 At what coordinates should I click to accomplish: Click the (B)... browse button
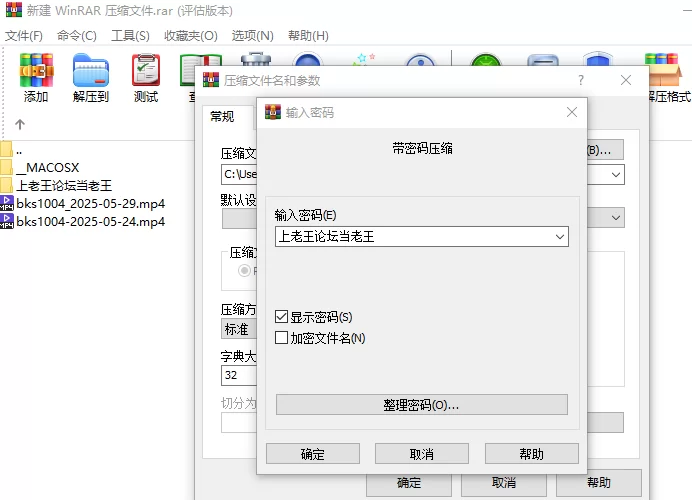click(605, 150)
